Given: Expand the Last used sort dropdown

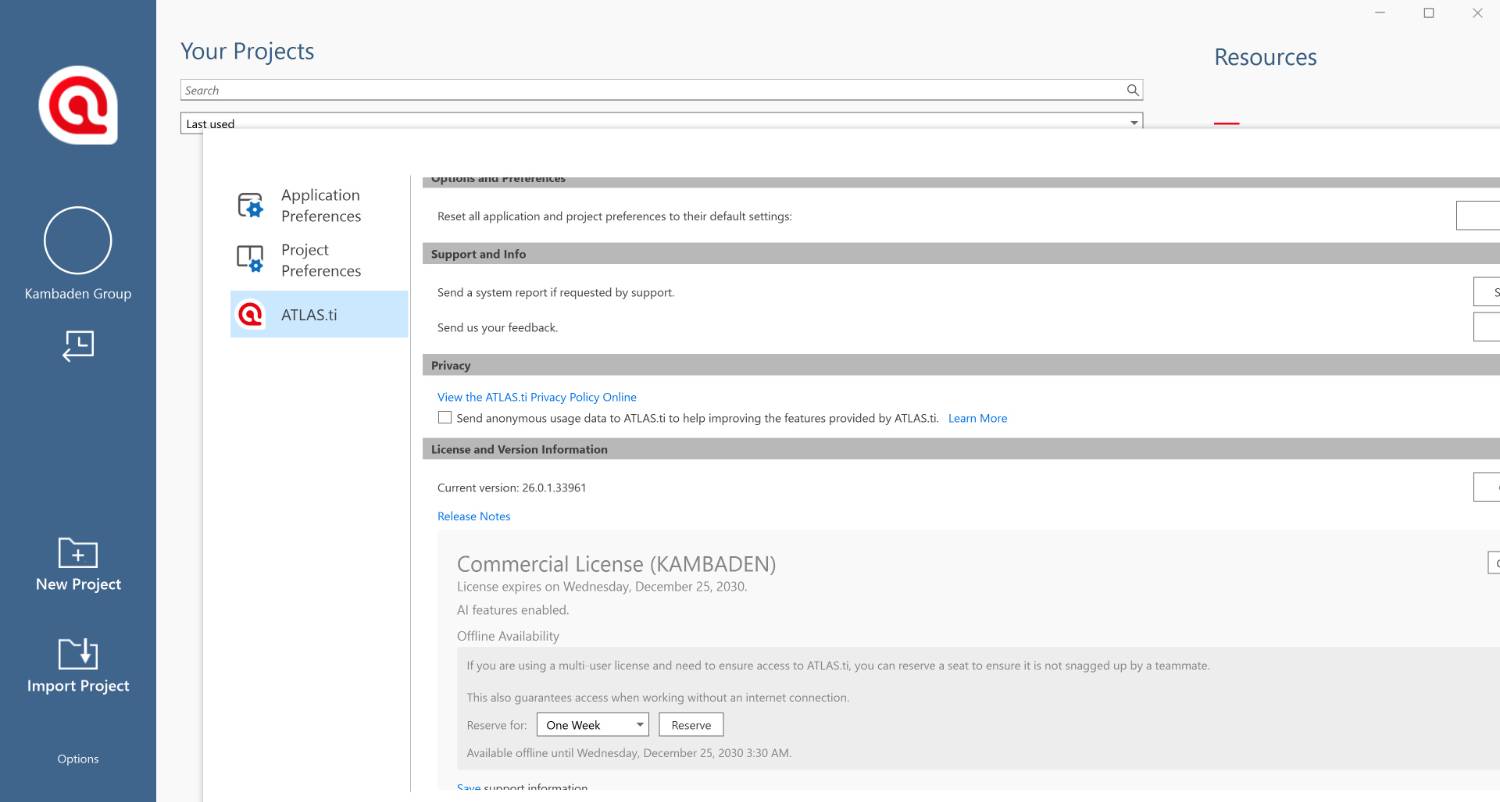Looking at the screenshot, I should coord(661,123).
